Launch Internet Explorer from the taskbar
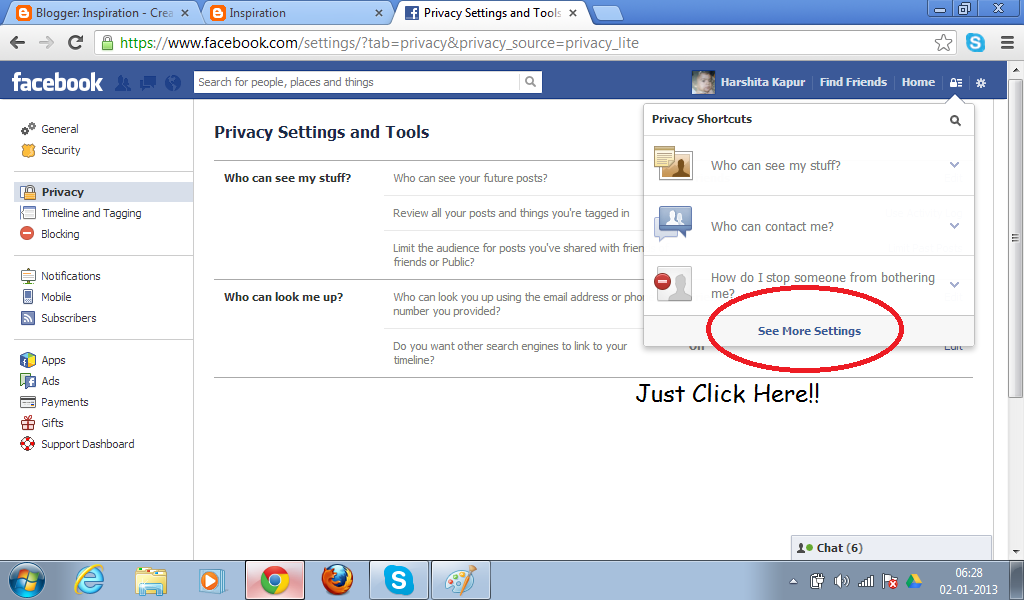The image size is (1024, 600). [x=89, y=580]
